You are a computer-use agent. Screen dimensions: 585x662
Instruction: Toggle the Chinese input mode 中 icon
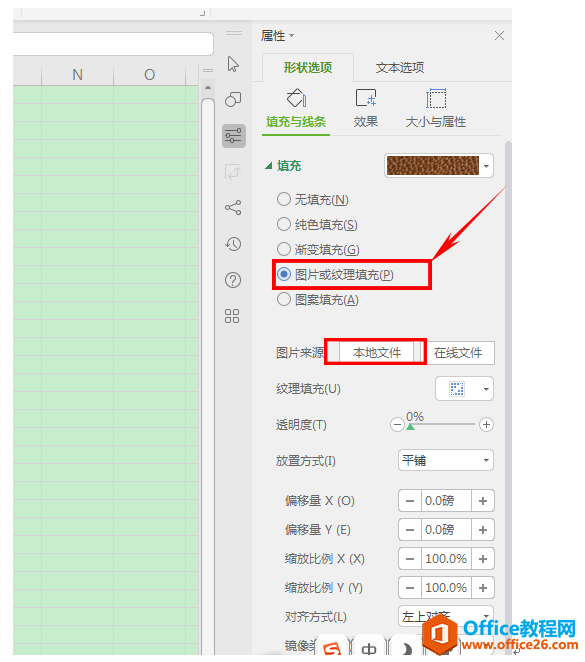369,649
